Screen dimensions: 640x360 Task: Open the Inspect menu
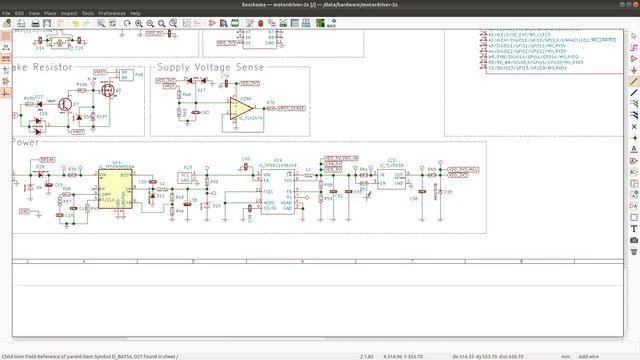(69, 13)
